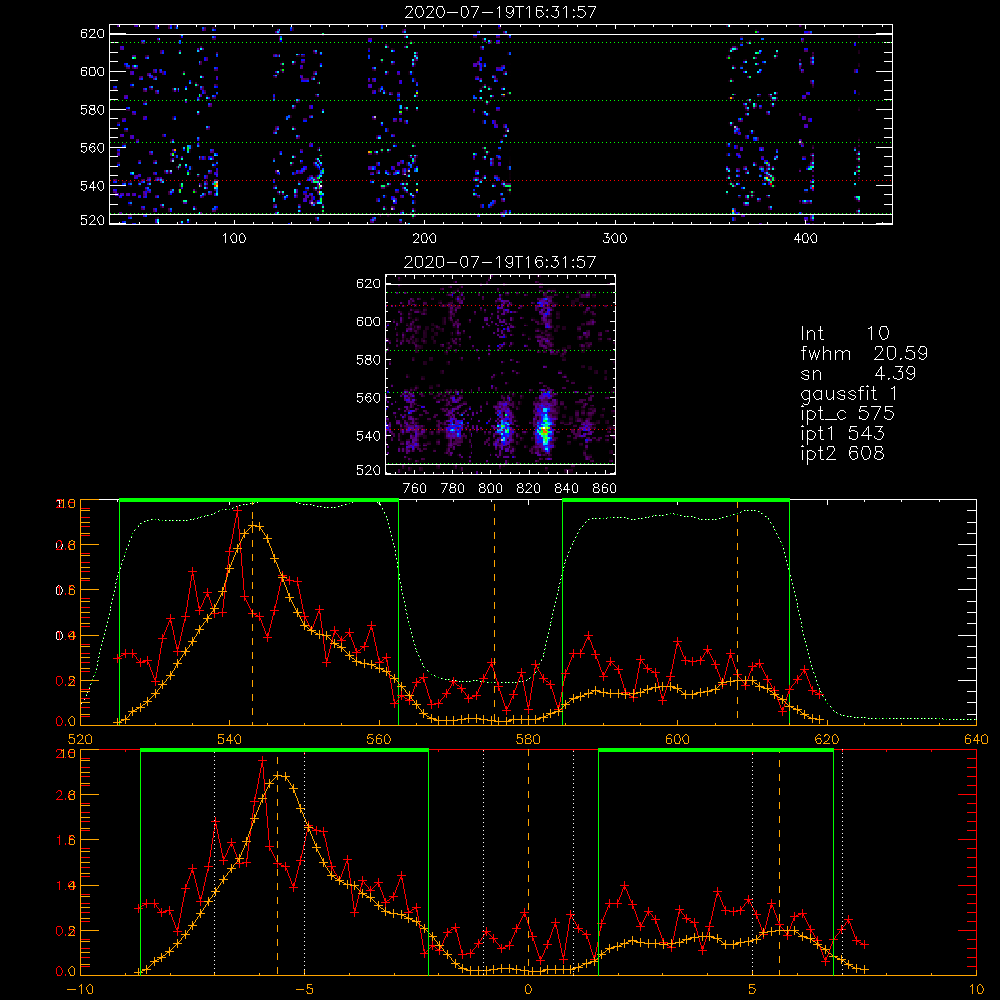The height and width of the screenshot is (1000, 1000).
Task: Click y-axis label 540 on top image
Action: coord(92,186)
